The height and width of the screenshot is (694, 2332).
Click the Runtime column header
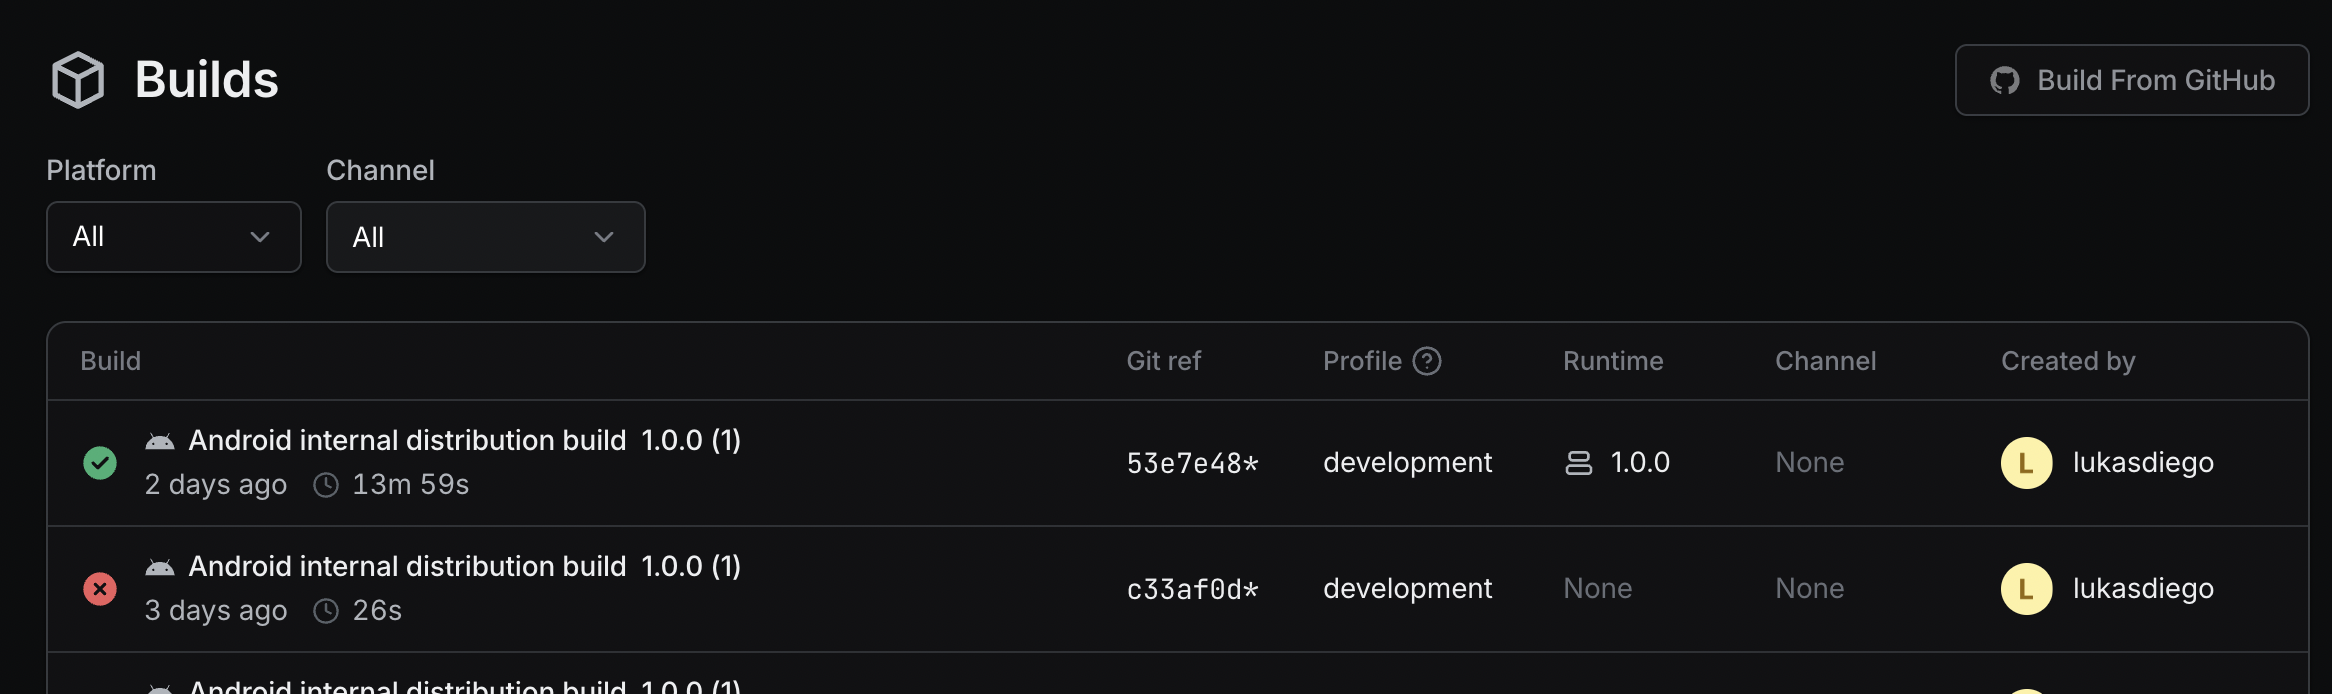point(1613,361)
